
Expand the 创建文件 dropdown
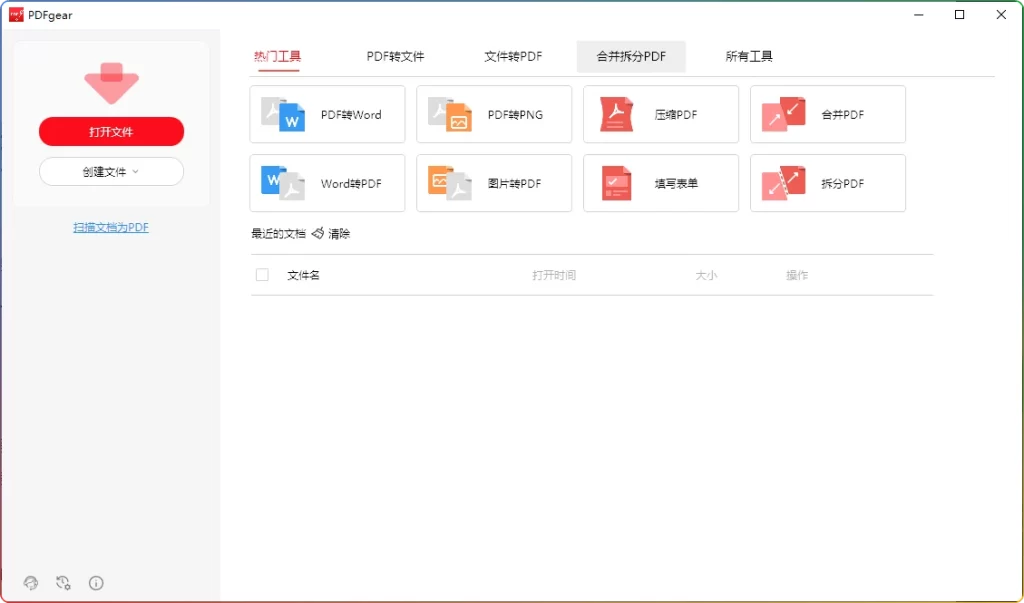tap(111, 171)
